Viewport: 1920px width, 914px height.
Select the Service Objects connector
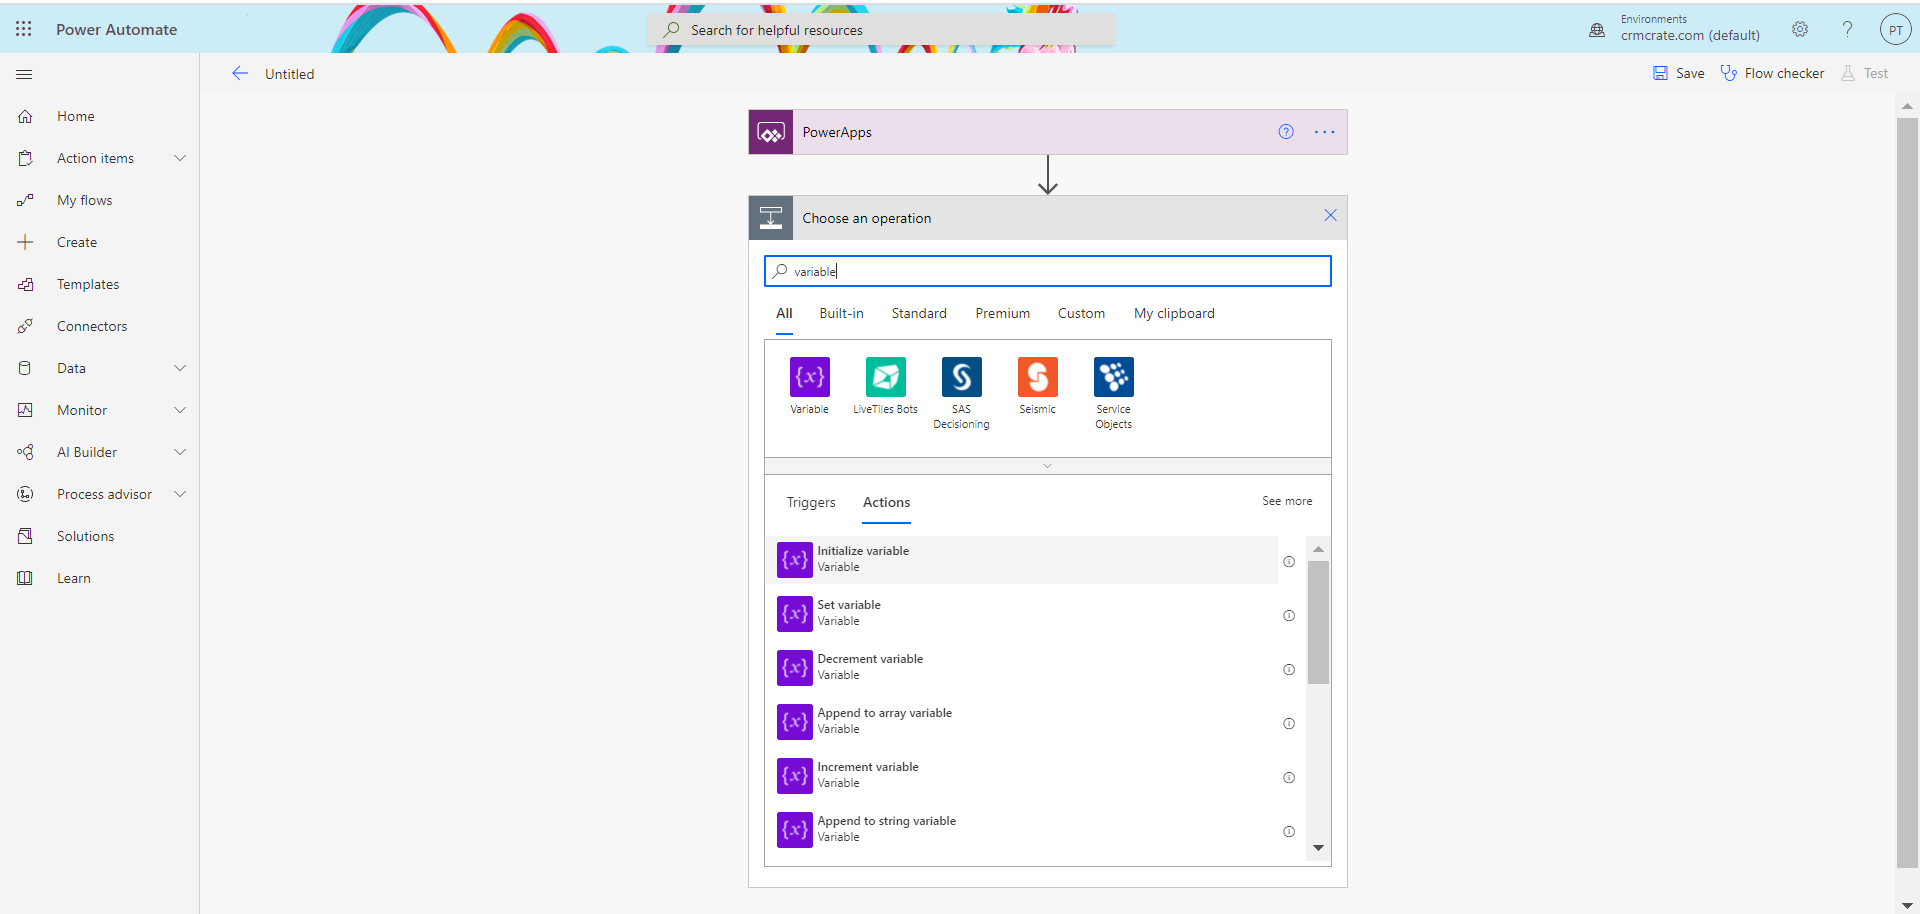(1113, 377)
